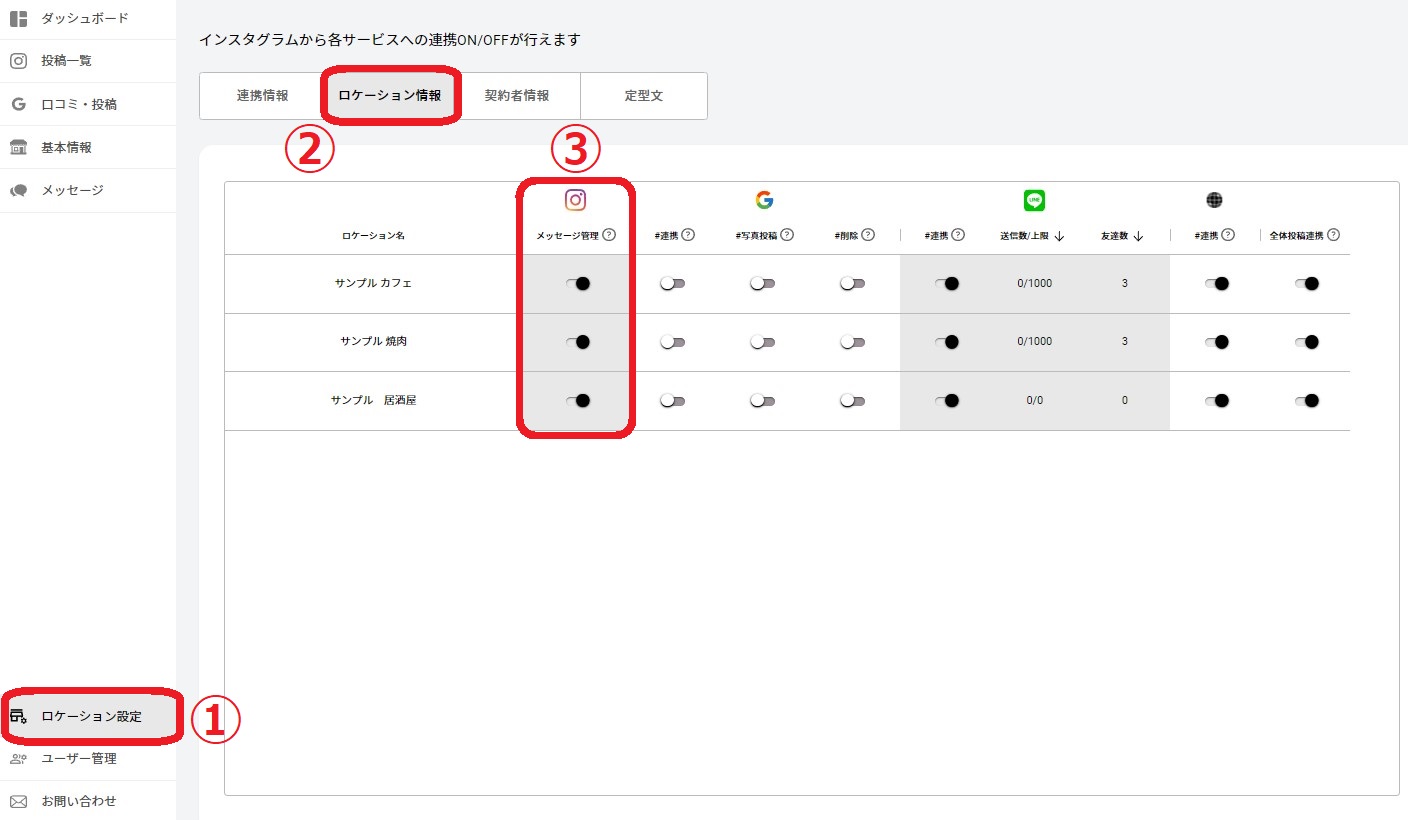This screenshot has width=1408, height=820.
Task: Open ユーザー管理 in the sidebar
Action: coord(78,759)
